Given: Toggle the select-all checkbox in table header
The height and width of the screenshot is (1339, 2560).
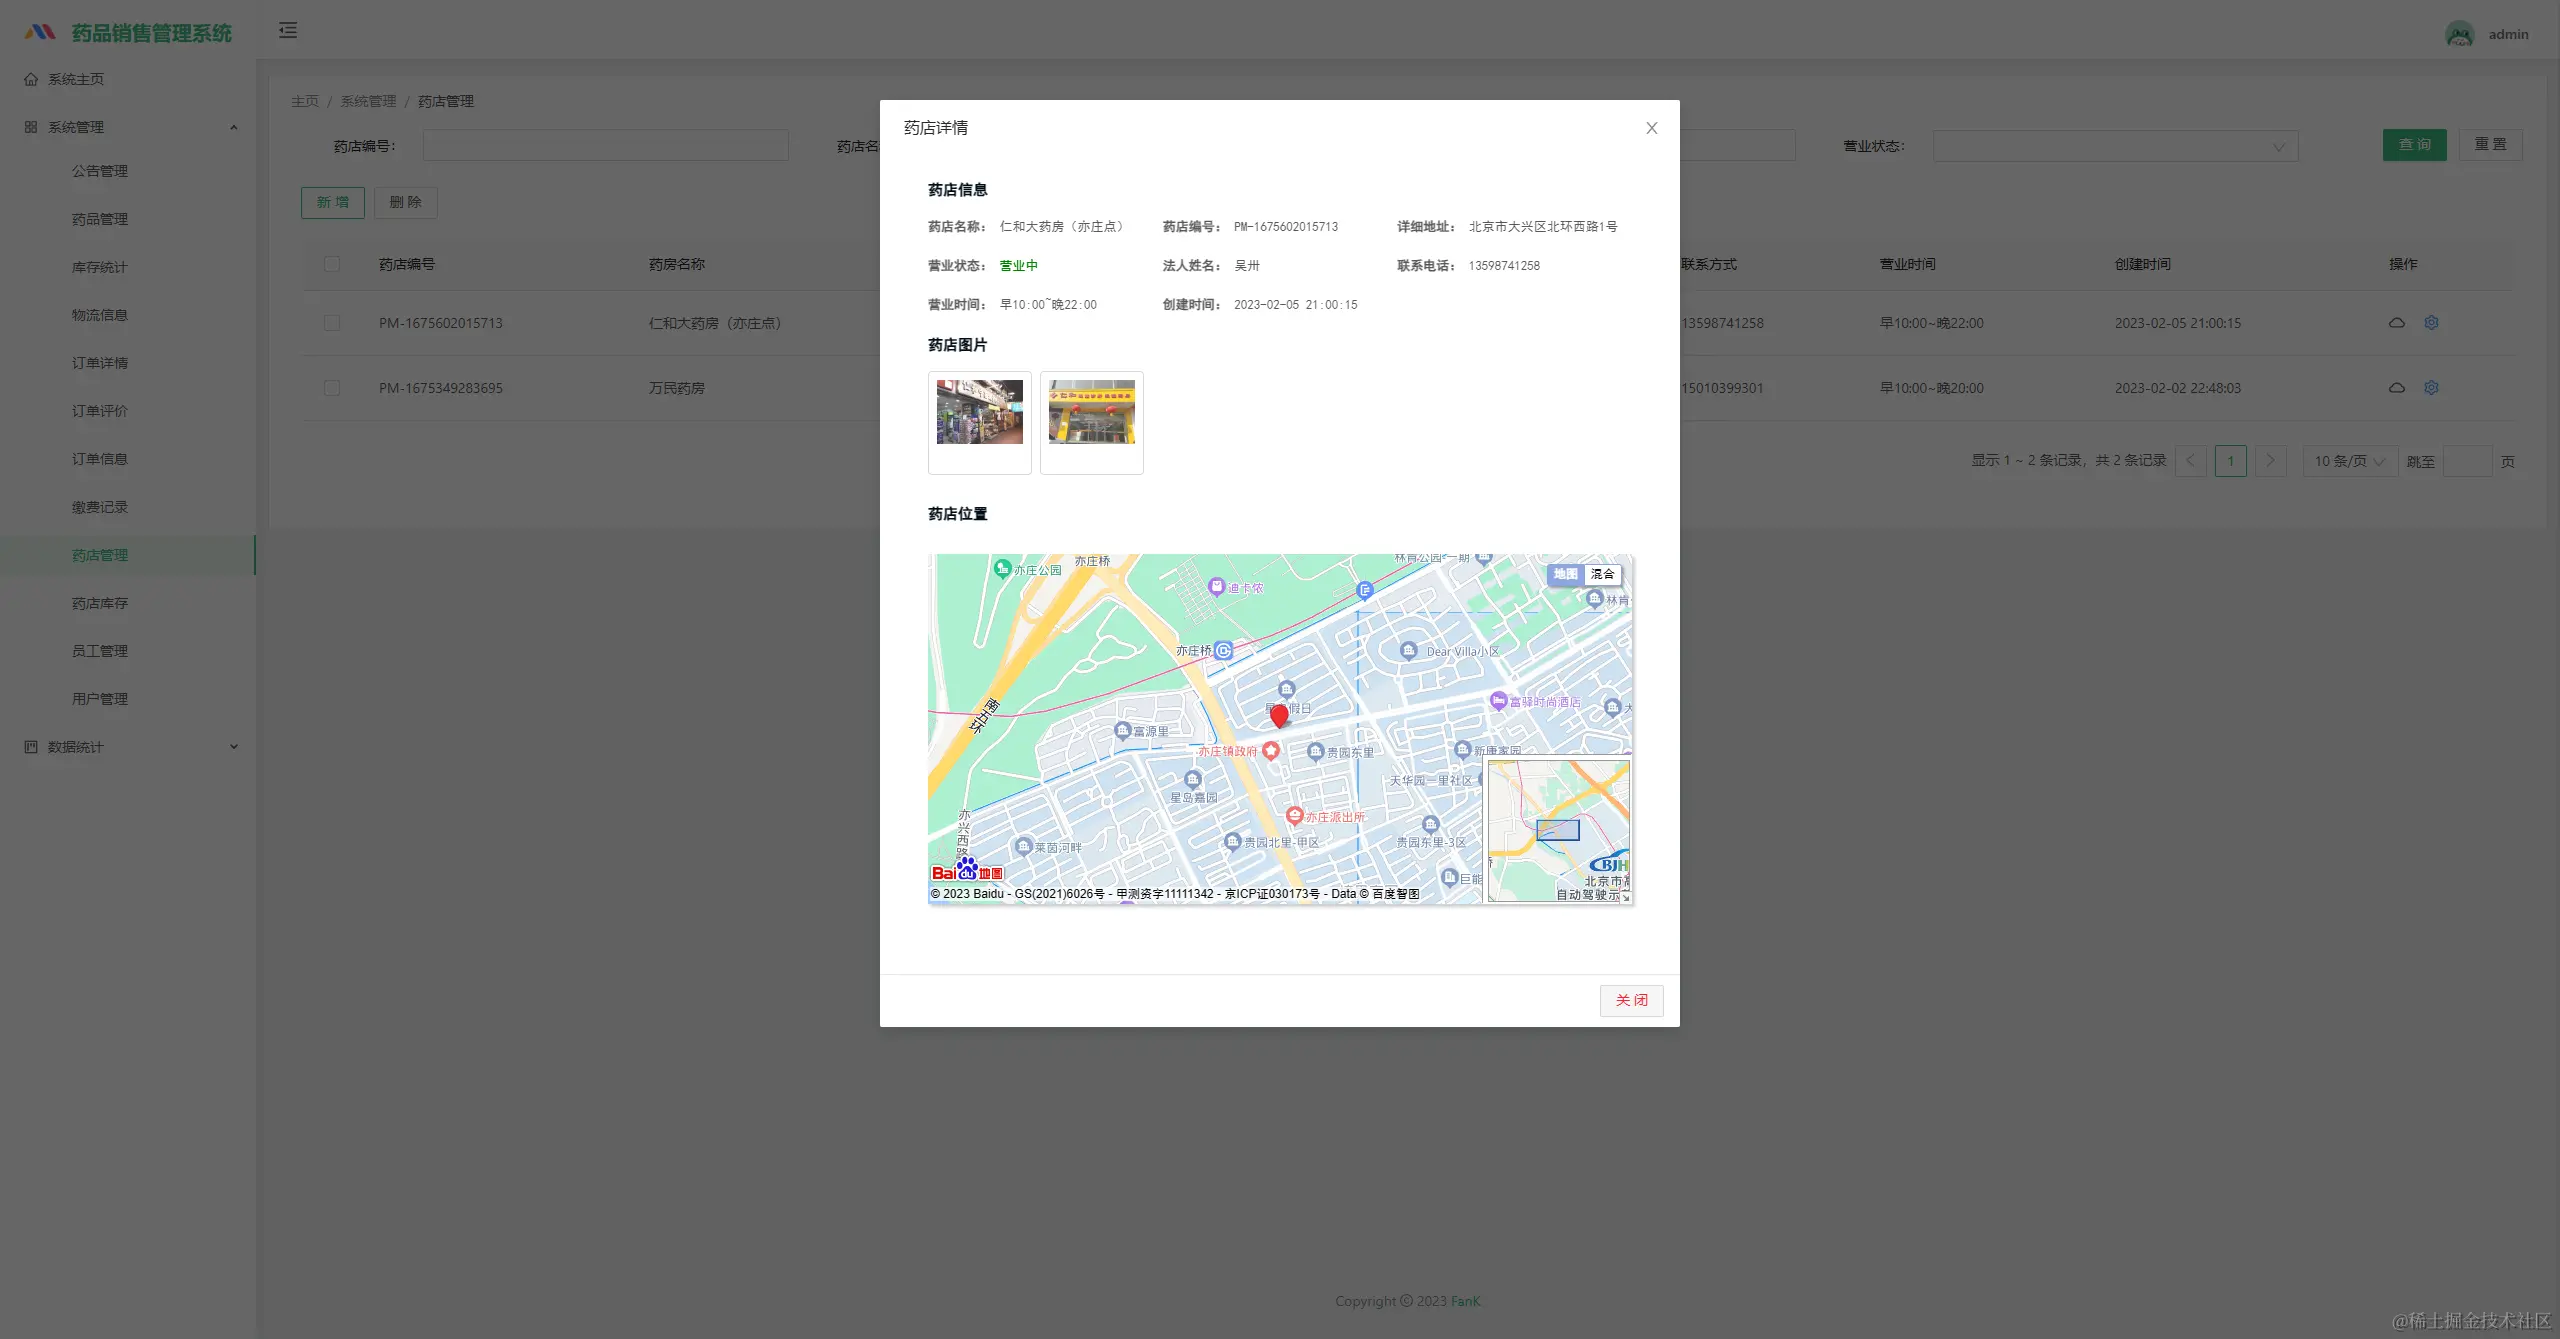Looking at the screenshot, I should coord(332,264).
